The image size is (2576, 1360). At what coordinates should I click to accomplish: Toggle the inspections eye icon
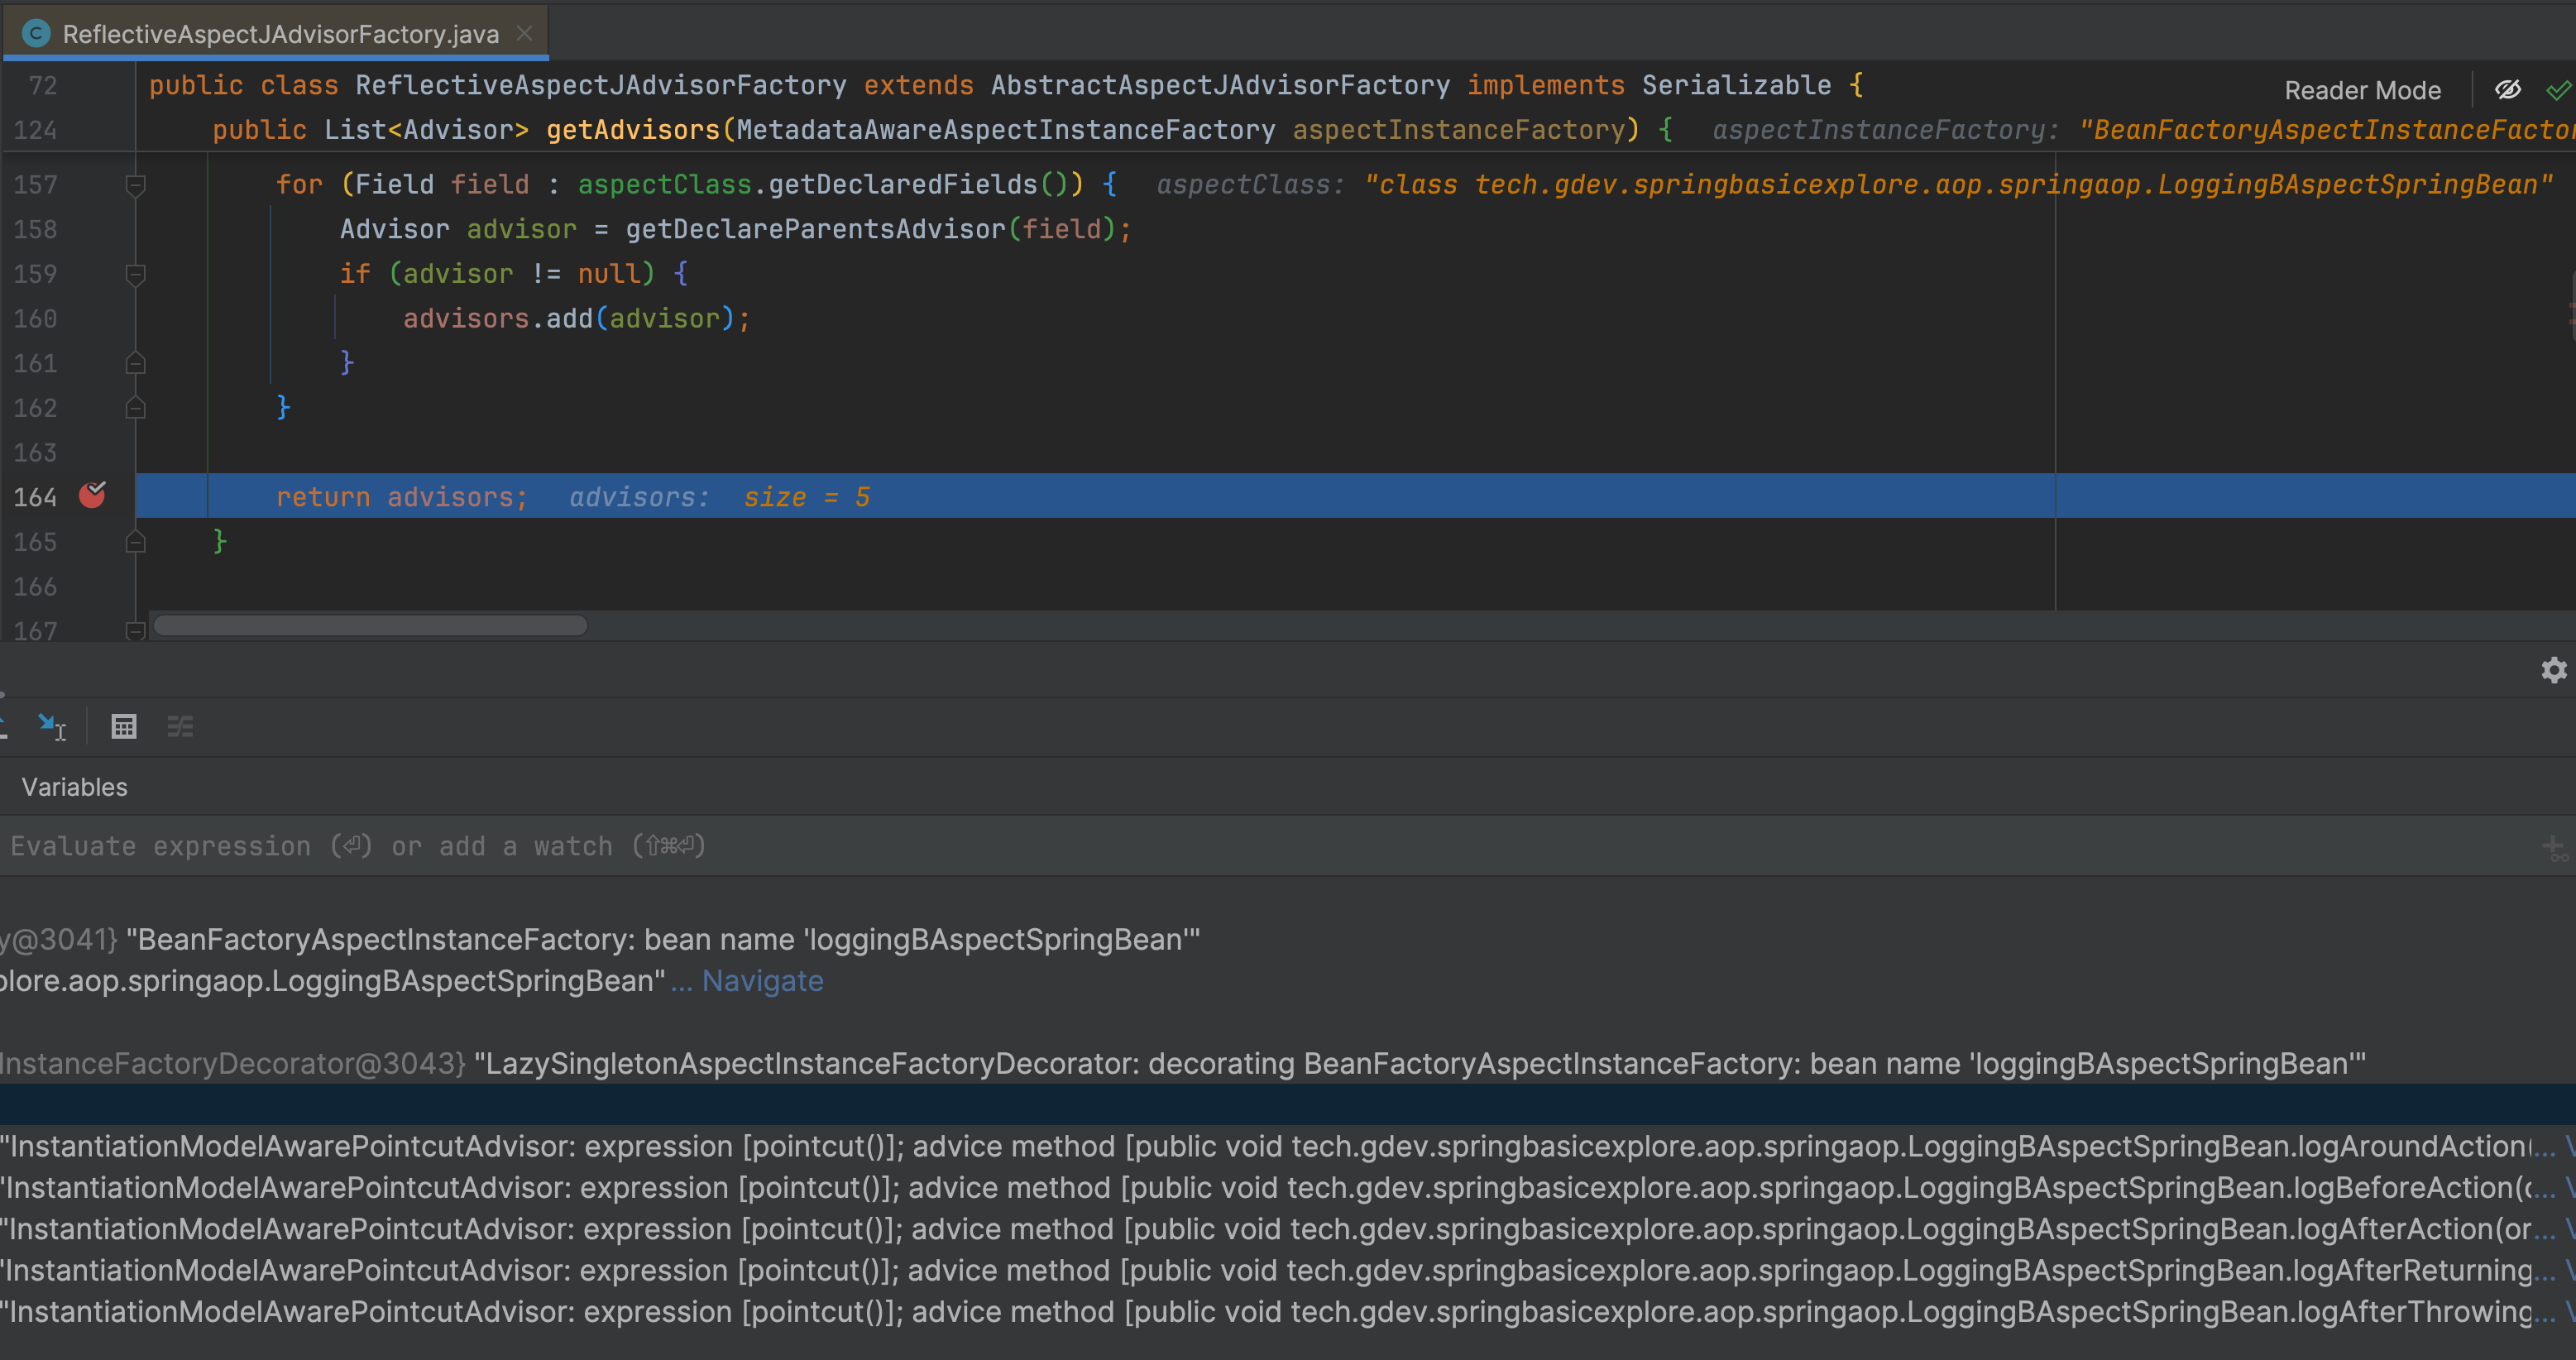[x=2507, y=90]
